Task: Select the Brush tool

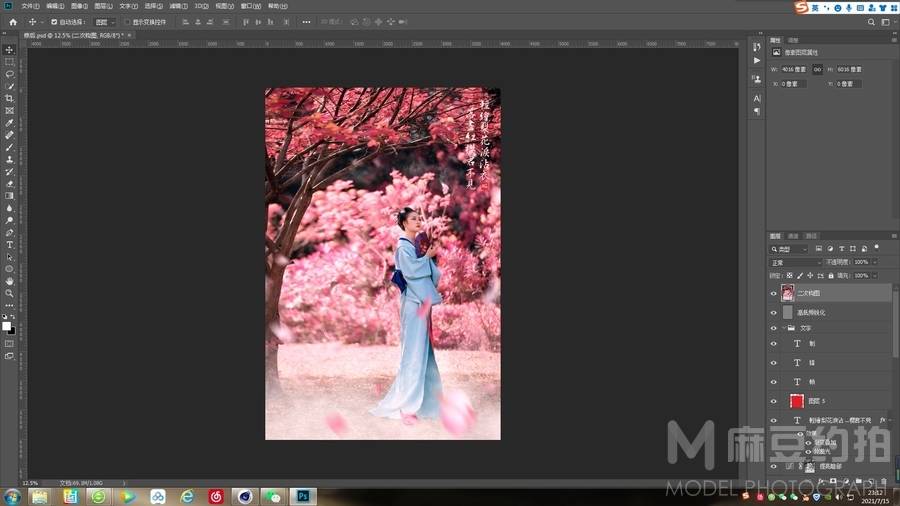Action: [9, 147]
